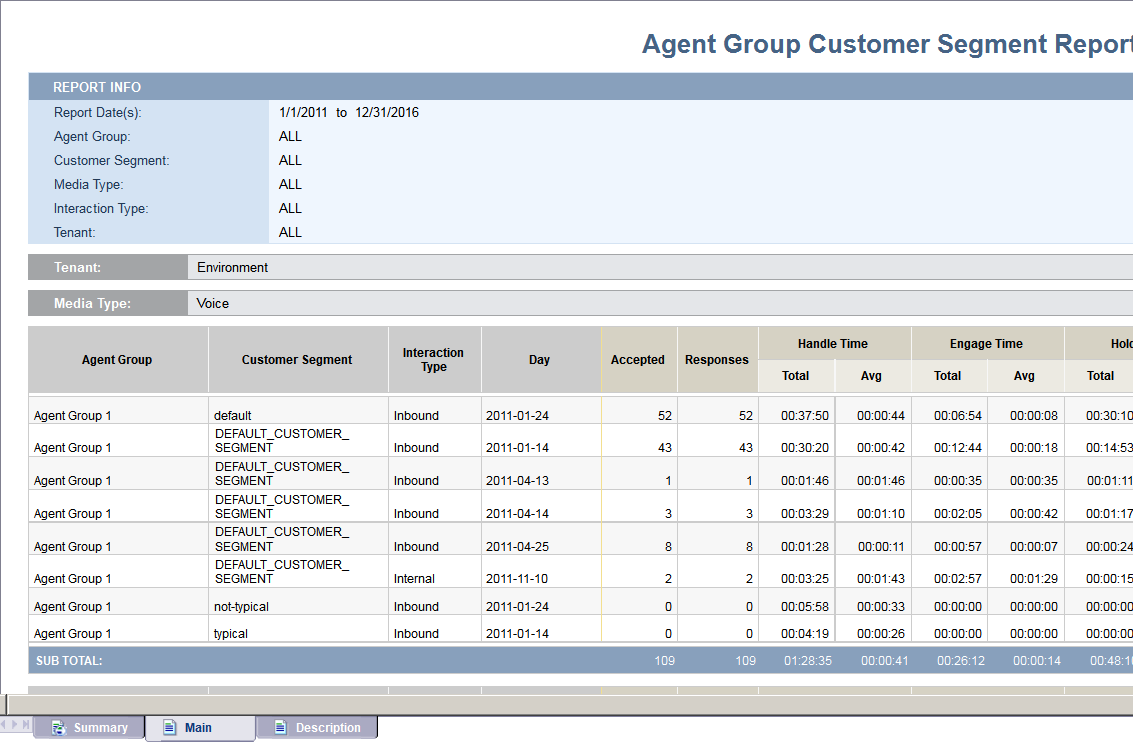1133x746 pixels.
Task: Click the horizontal scrollbar above the tabs
Action: click(x=570, y=704)
